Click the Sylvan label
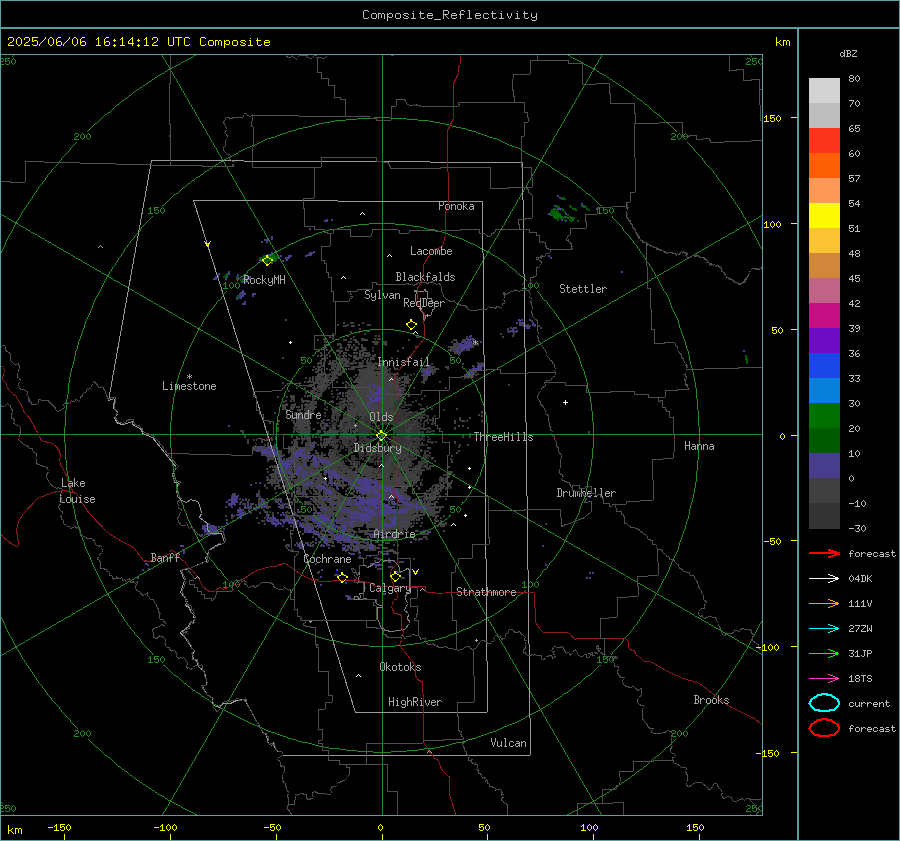This screenshot has height=841, width=900. [x=382, y=295]
